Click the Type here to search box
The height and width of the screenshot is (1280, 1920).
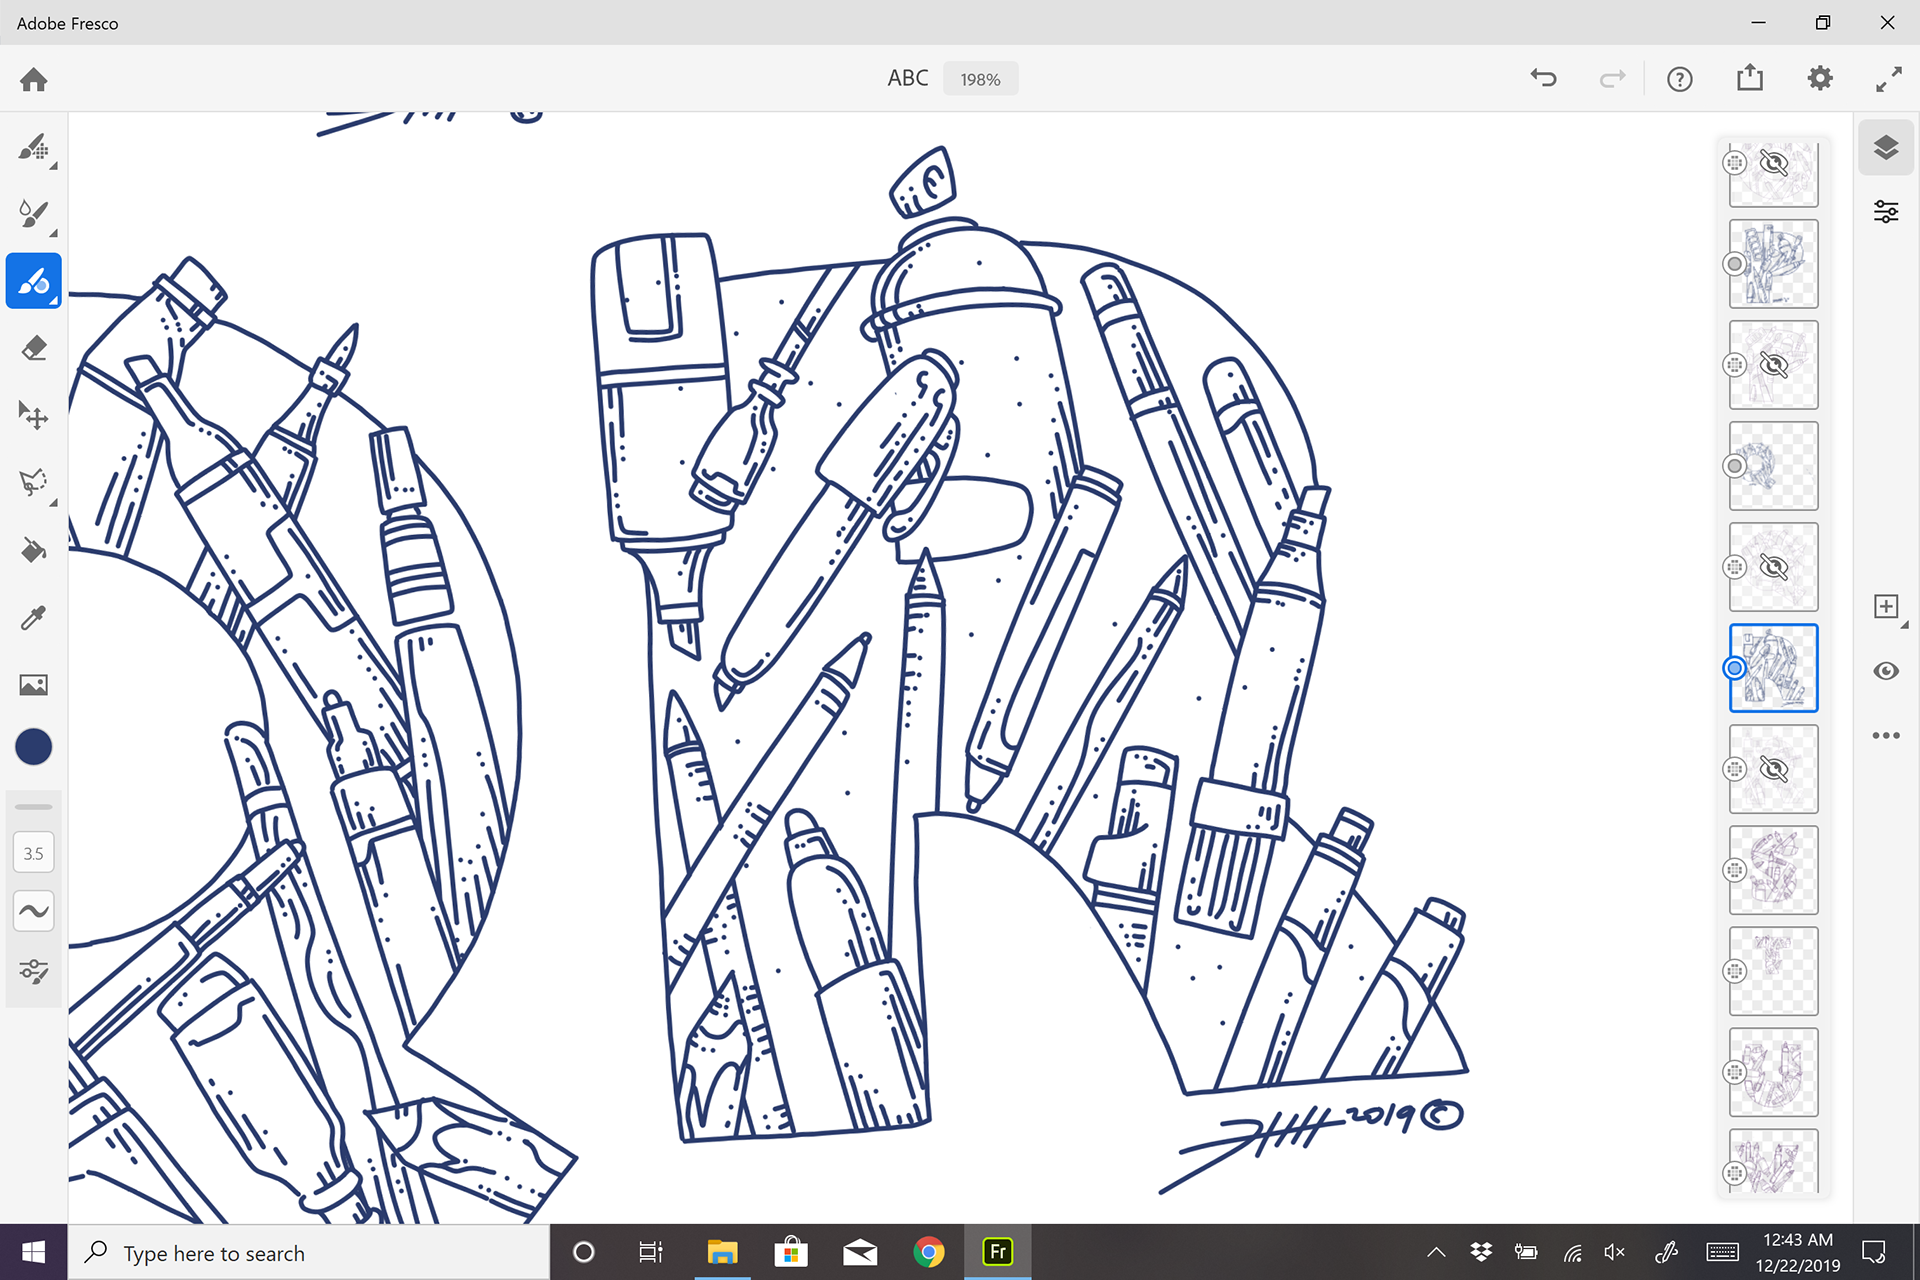point(309,1252)
